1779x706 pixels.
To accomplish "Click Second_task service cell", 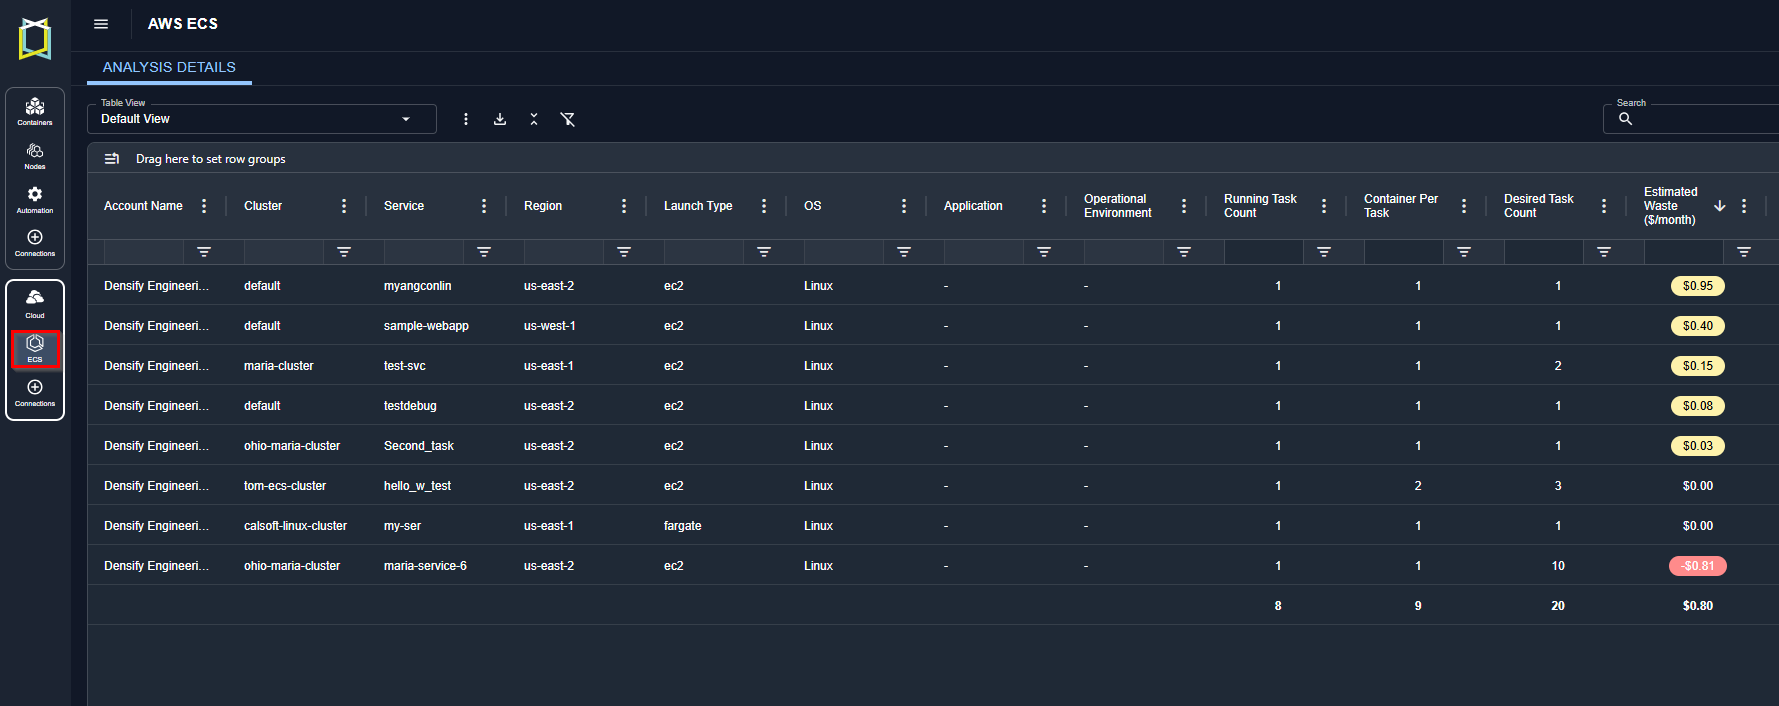I will point(419,446).
